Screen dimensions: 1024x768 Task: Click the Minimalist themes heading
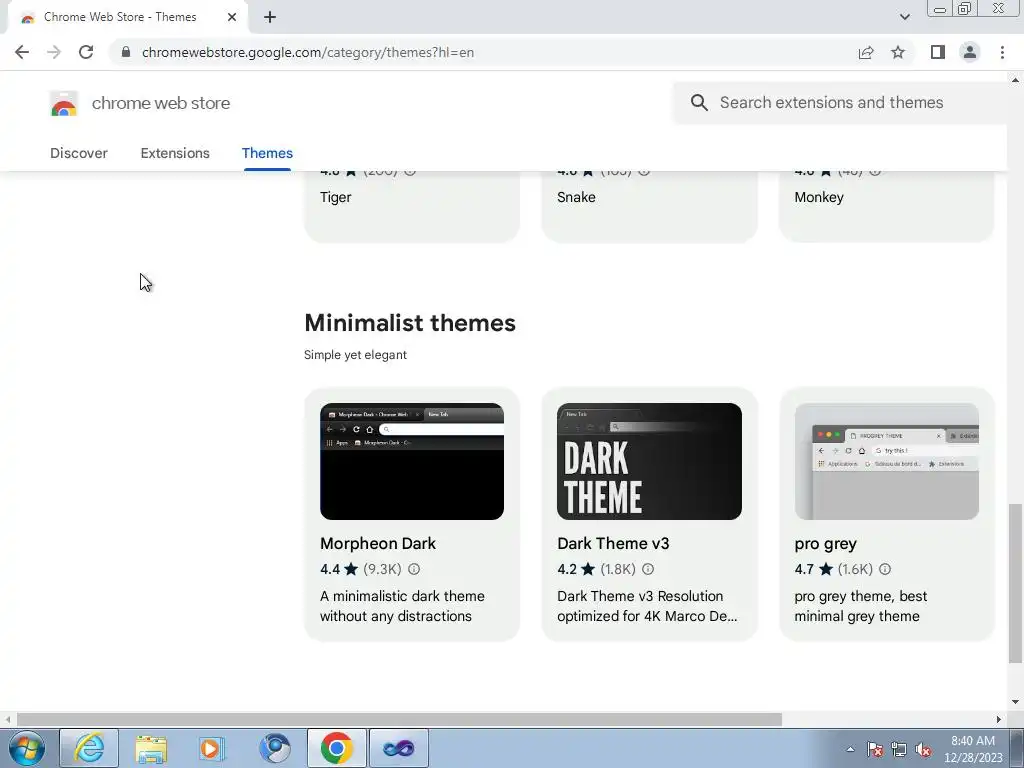[410, 323]
